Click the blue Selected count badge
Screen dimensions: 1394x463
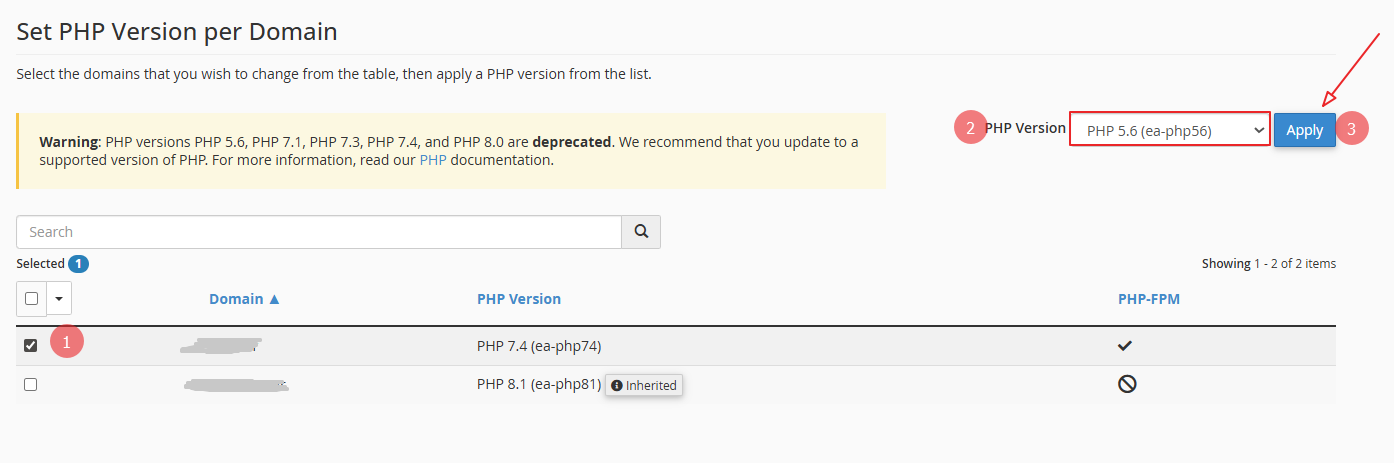pyautogui.click(x=79, y=264)
